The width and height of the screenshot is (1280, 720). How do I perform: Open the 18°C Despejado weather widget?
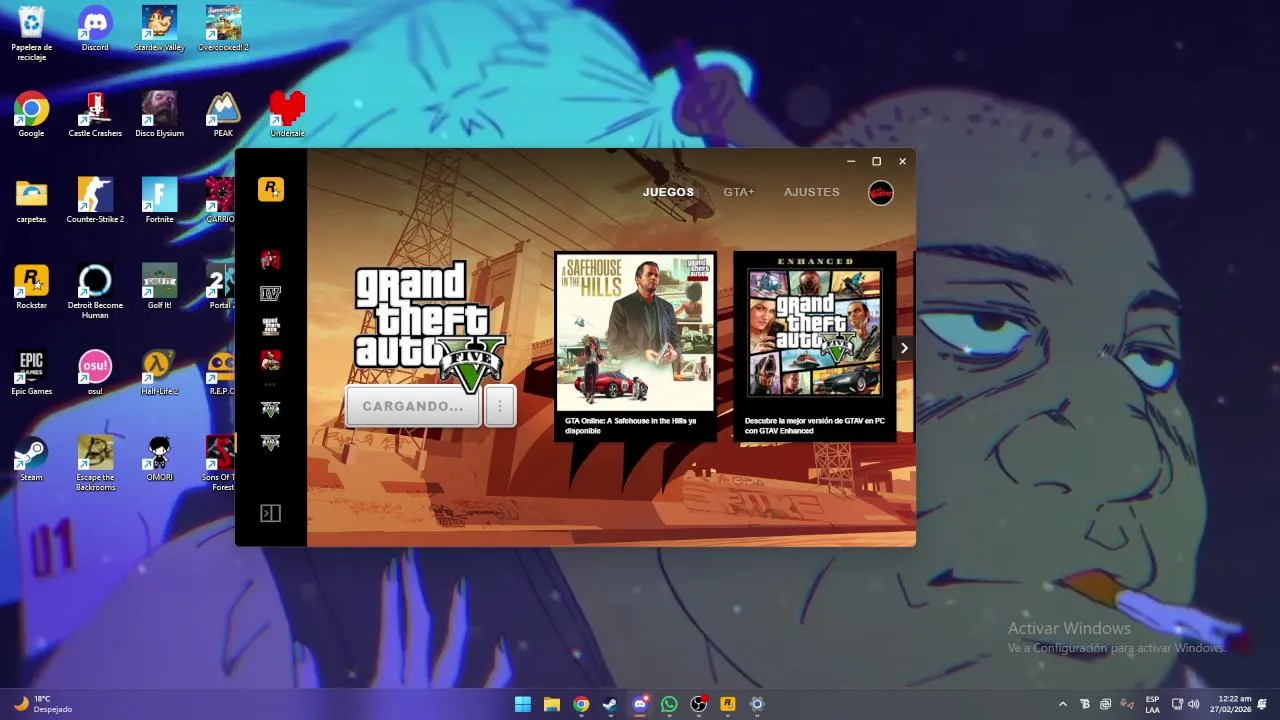point(44,704)
